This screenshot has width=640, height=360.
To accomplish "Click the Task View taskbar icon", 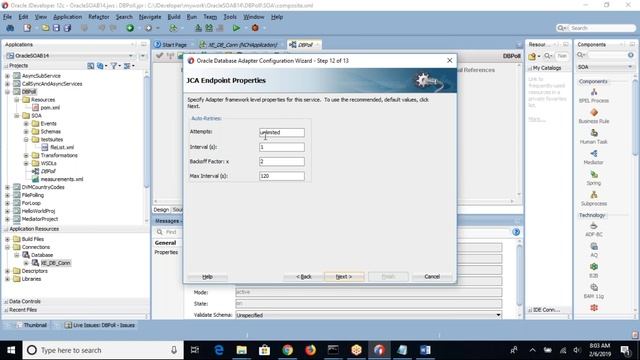I will click(x=195, y=350).
